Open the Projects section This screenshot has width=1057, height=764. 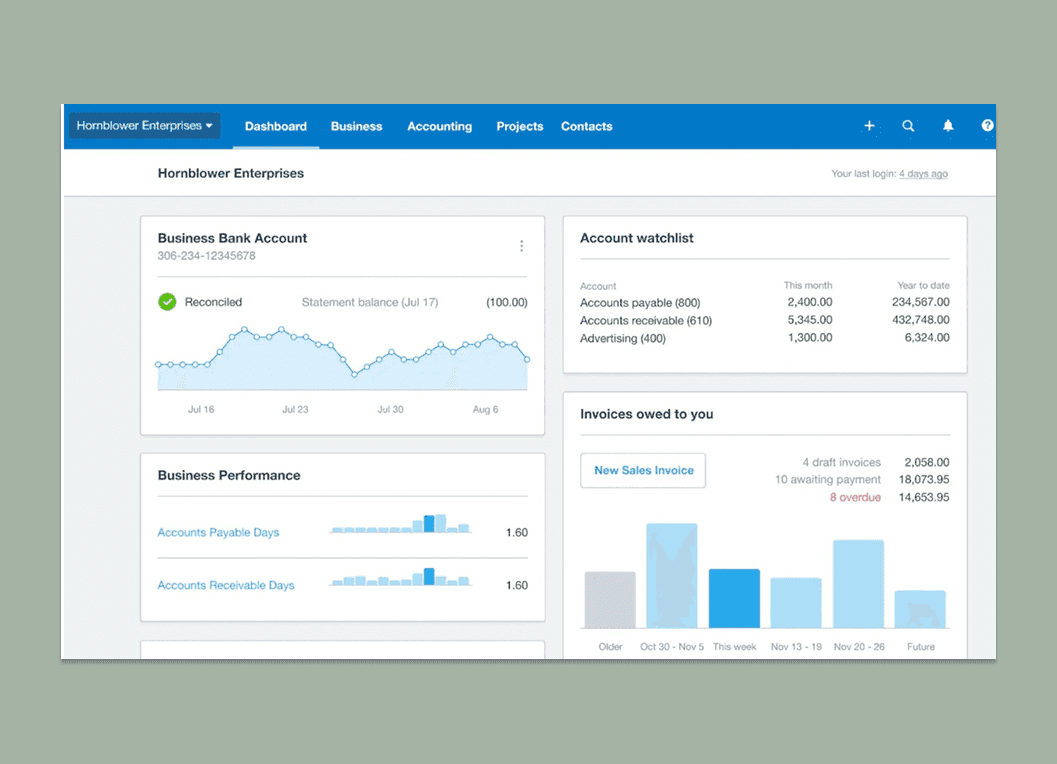[x=519, y=126]
